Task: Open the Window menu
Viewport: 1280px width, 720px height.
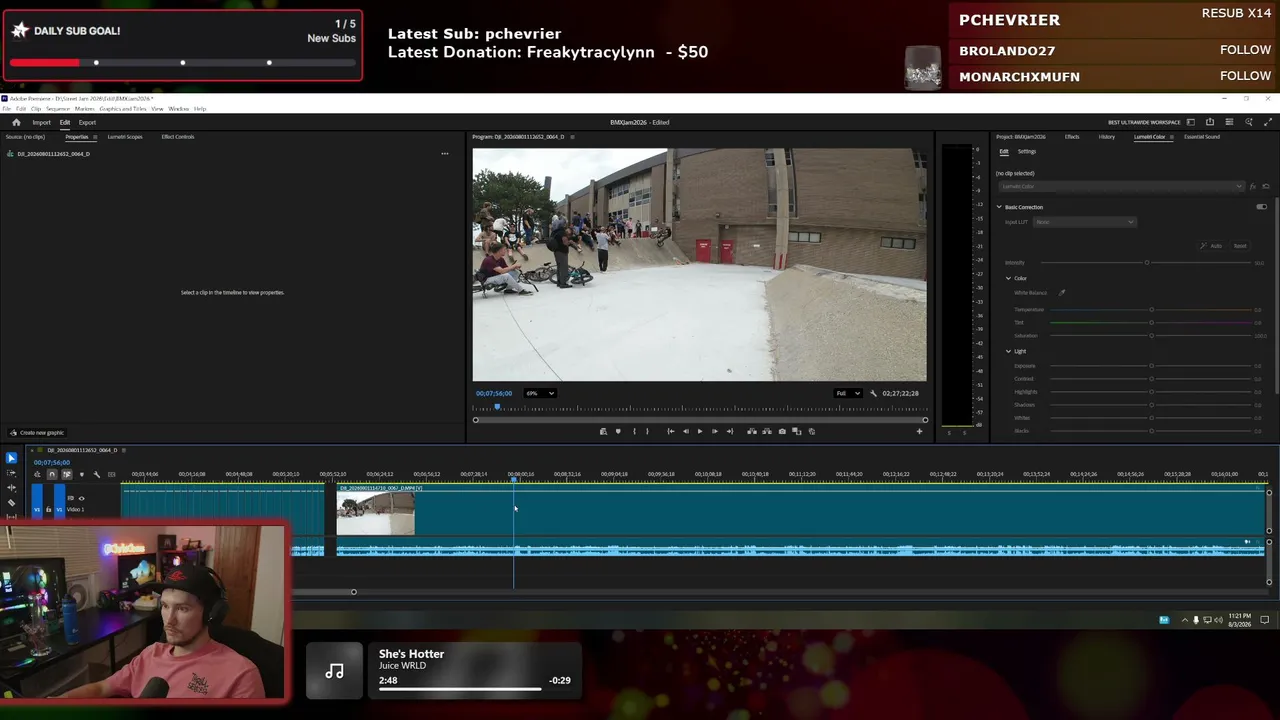Action: coord(179,109)
